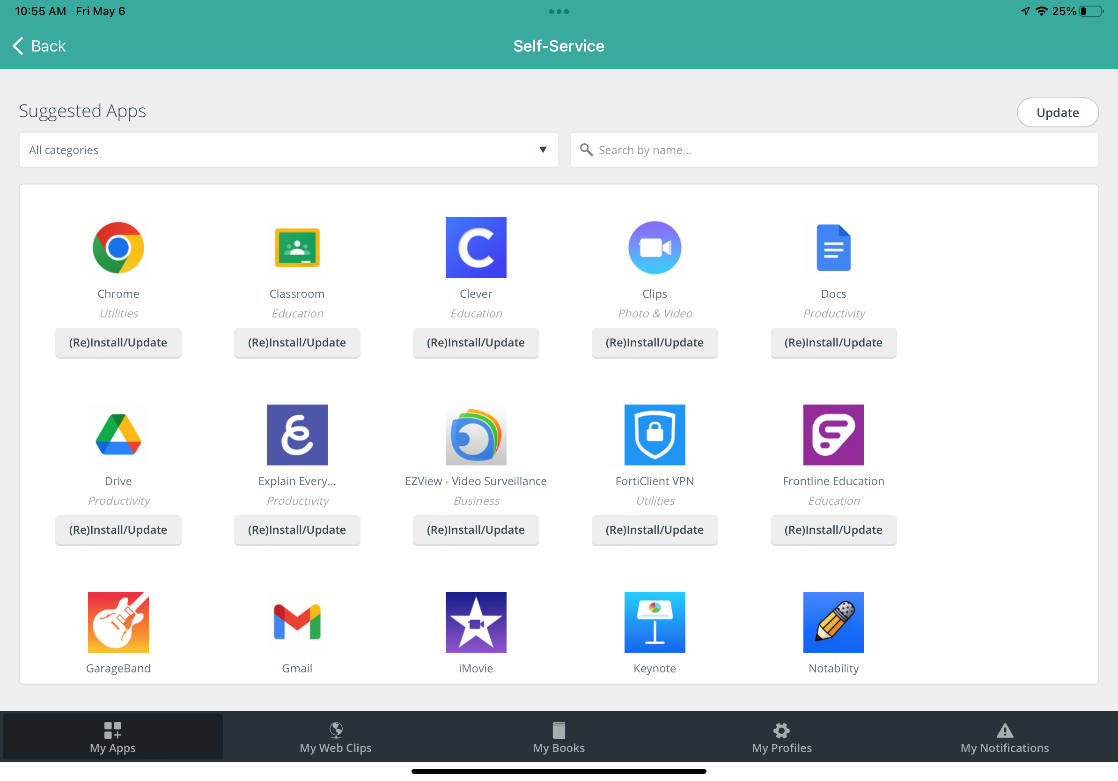Image resolution: width=1118 pixels, height=781 pixels.
Task: Click the Photo & Video category label
Action: coord(655,313)
